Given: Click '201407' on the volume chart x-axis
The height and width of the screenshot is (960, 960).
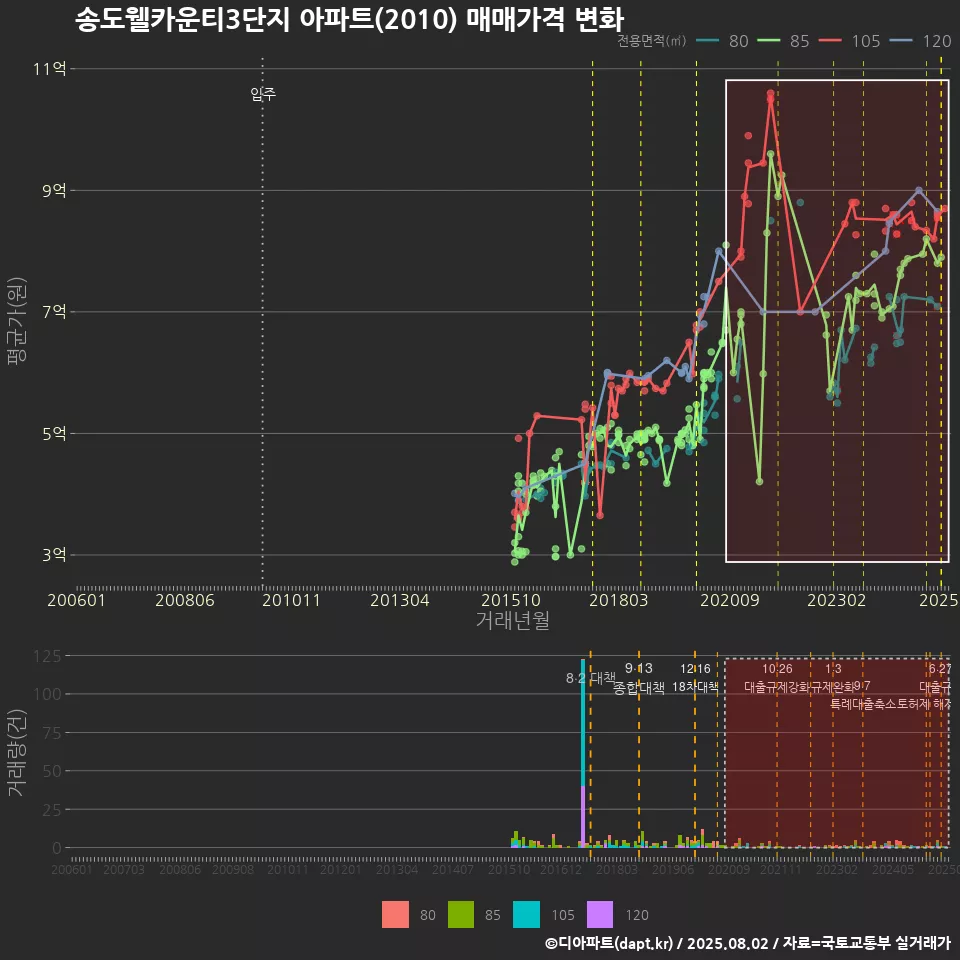Looking at the screenshot, I should pos(452,869).
